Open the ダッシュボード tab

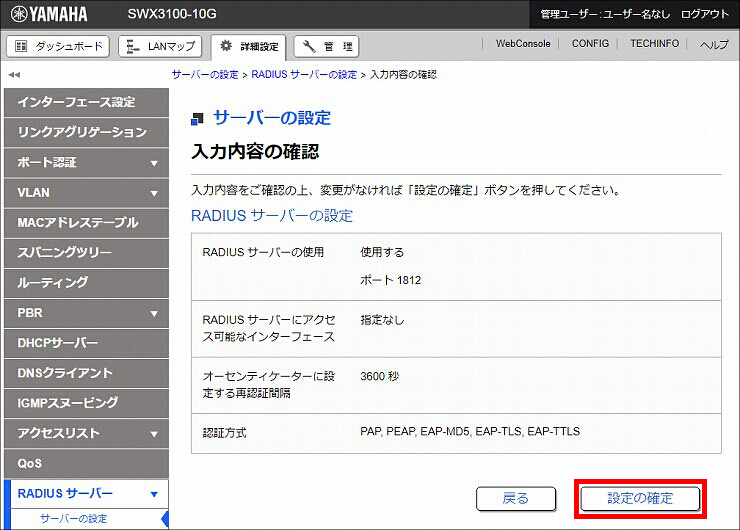pyautogui.click(x=58, y=46)
